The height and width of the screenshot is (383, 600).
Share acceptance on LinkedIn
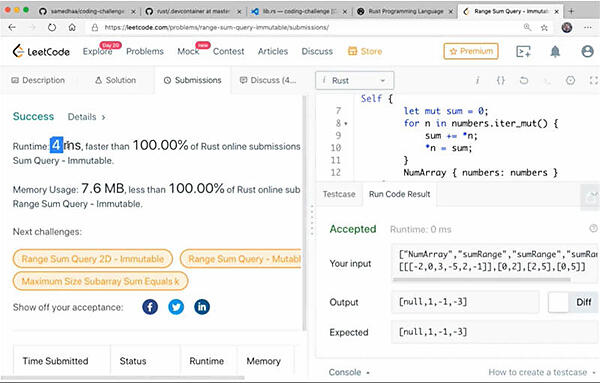tap(202, 307)
